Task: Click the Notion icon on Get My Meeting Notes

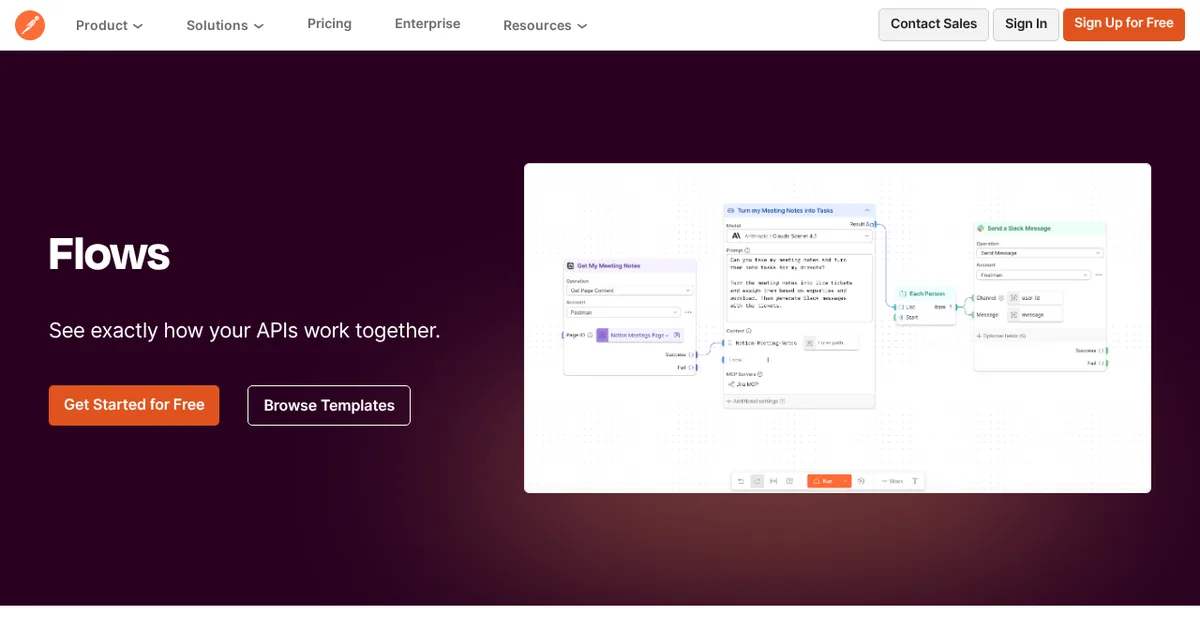Action: click(570, 266)
